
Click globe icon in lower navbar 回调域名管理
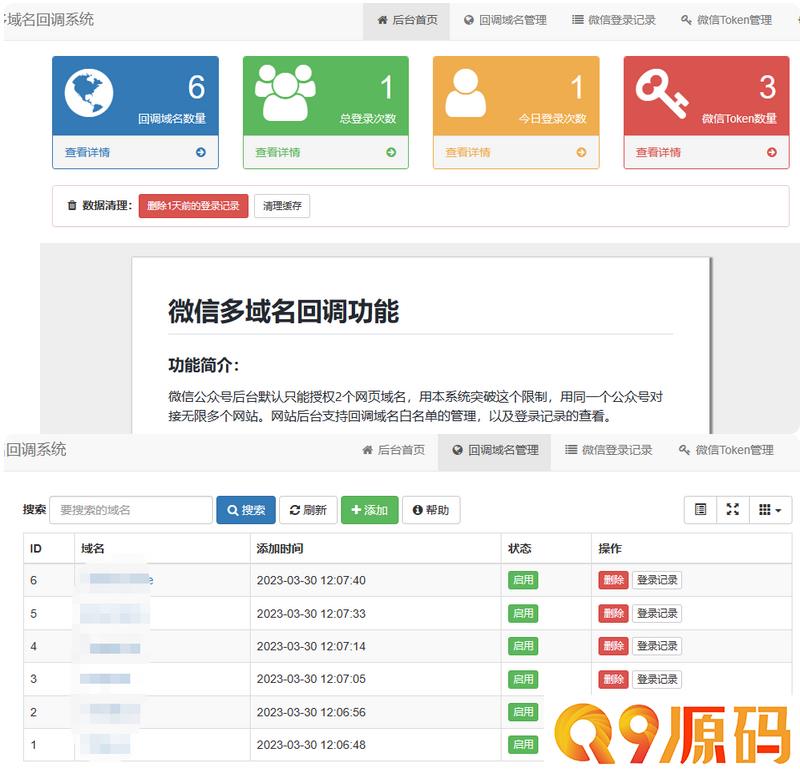(x=457, y=450)
